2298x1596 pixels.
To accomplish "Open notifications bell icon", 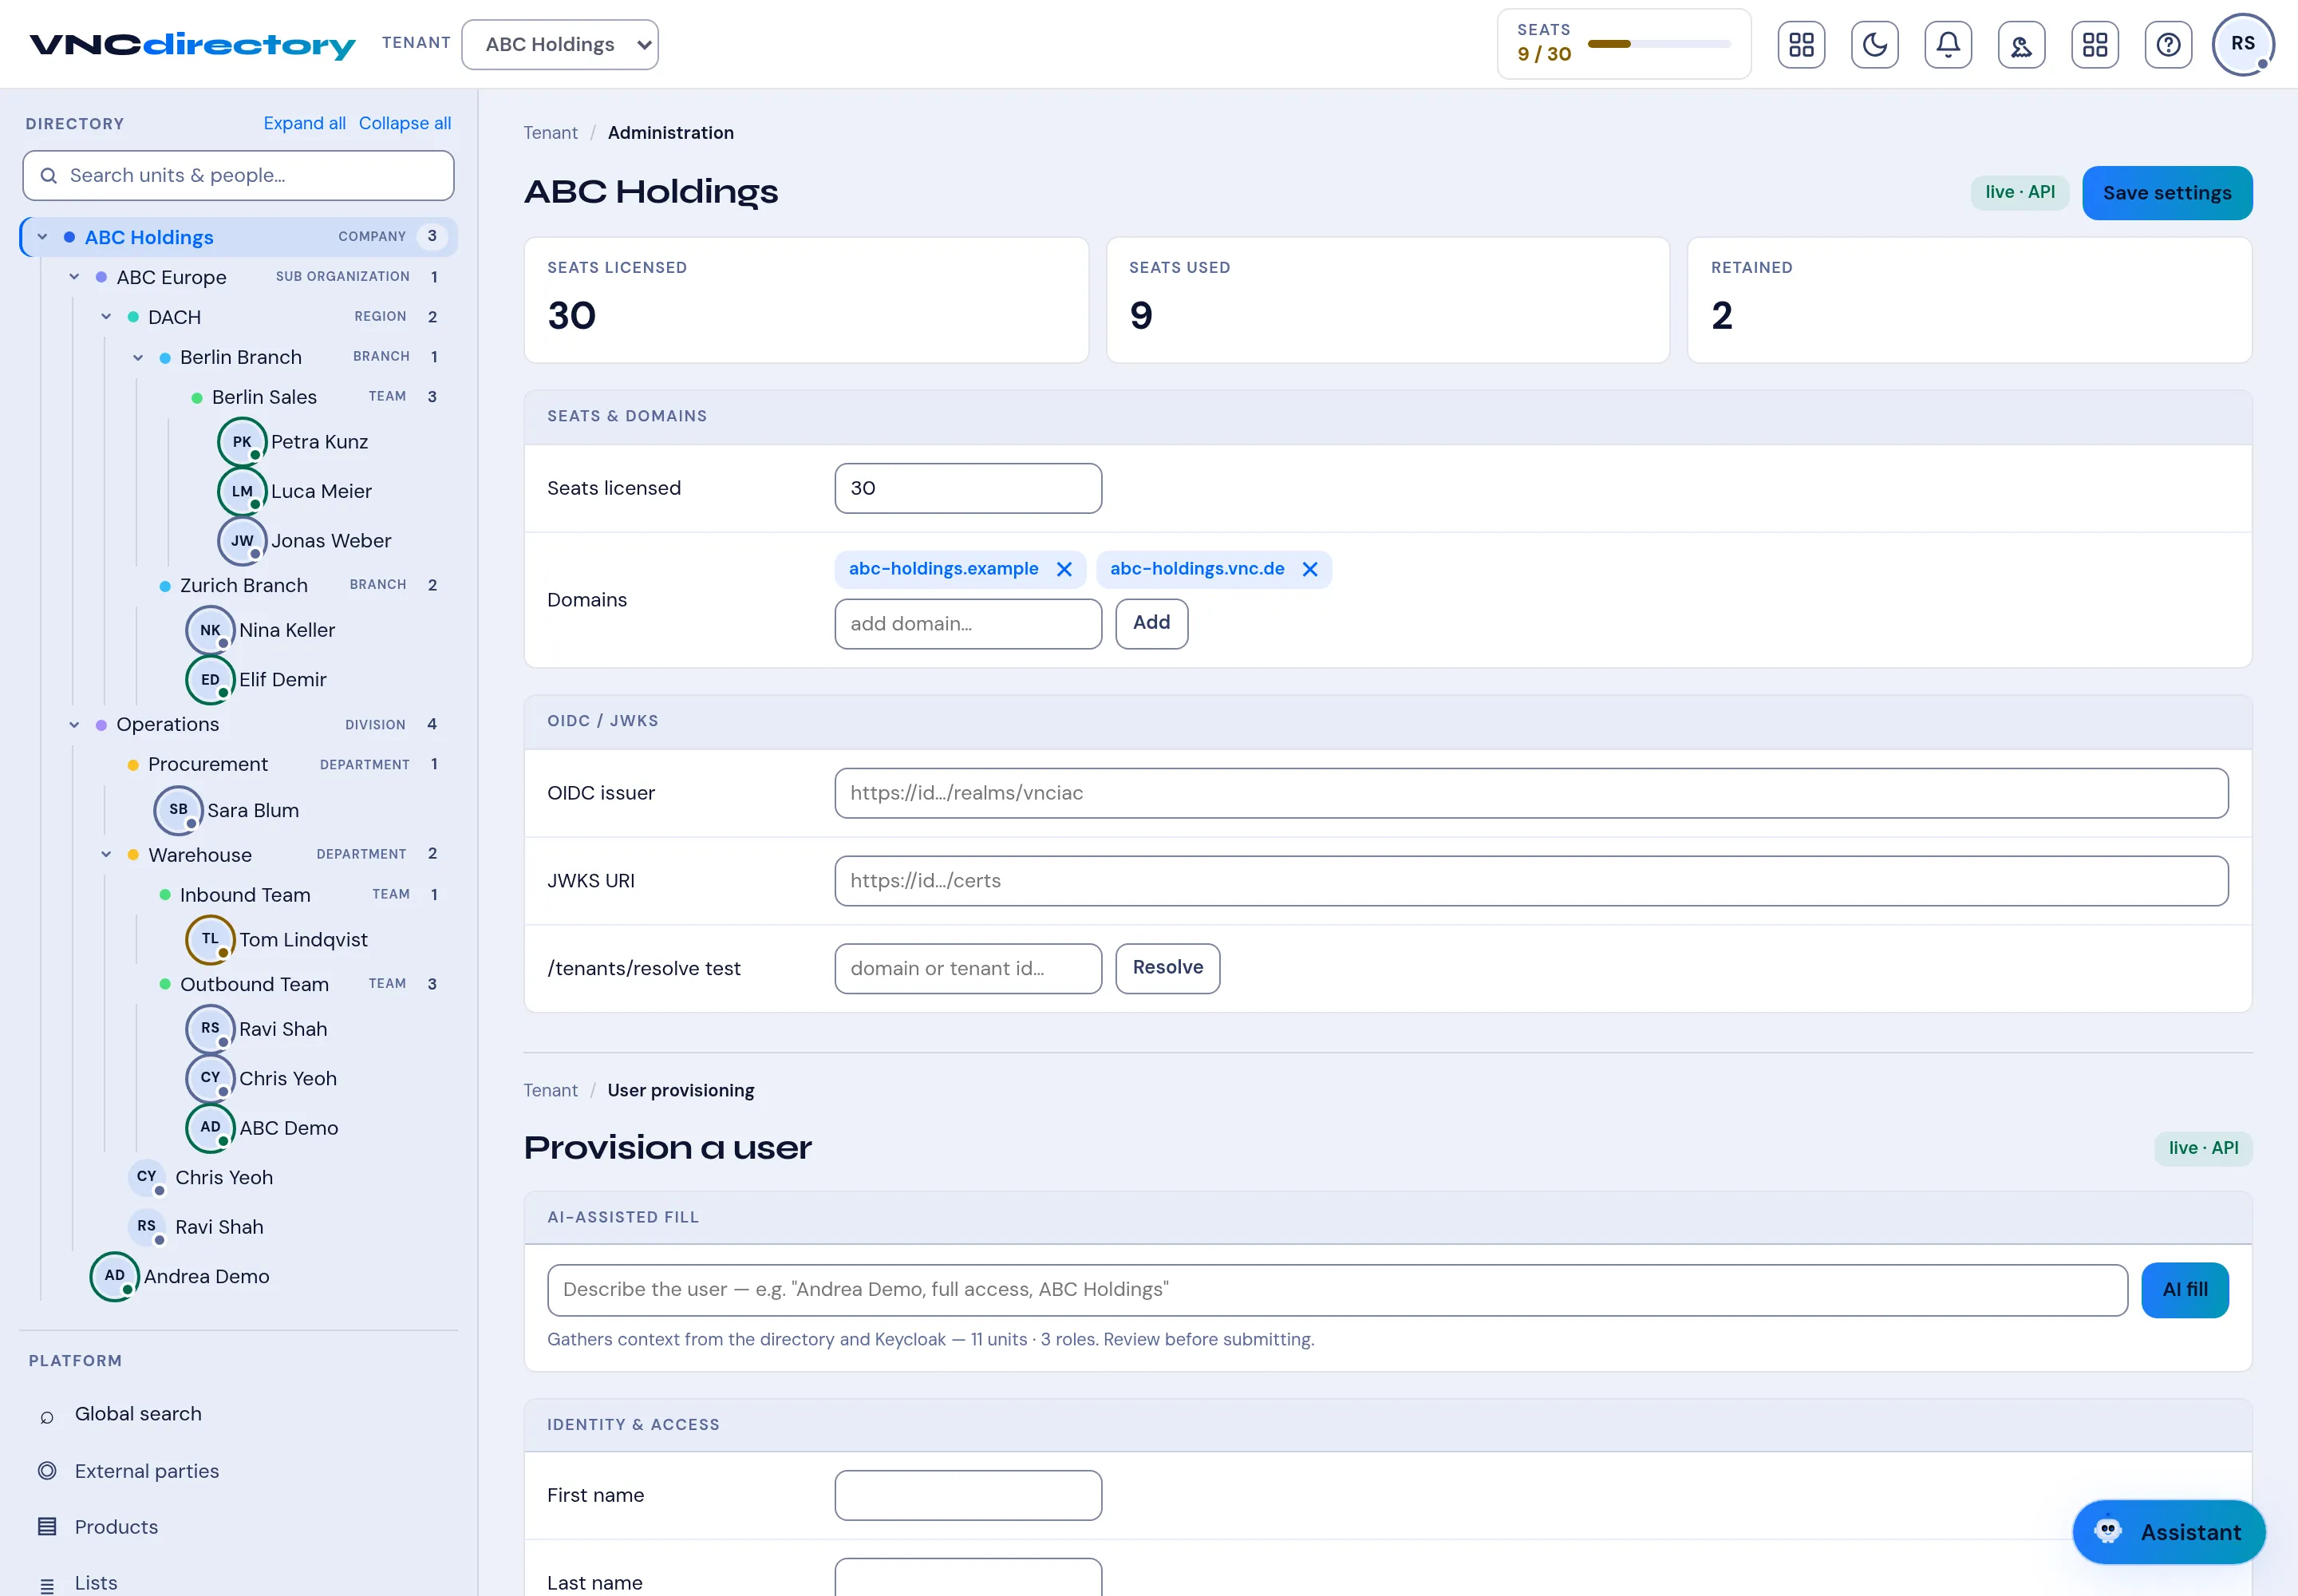I will click(1947, 45).
